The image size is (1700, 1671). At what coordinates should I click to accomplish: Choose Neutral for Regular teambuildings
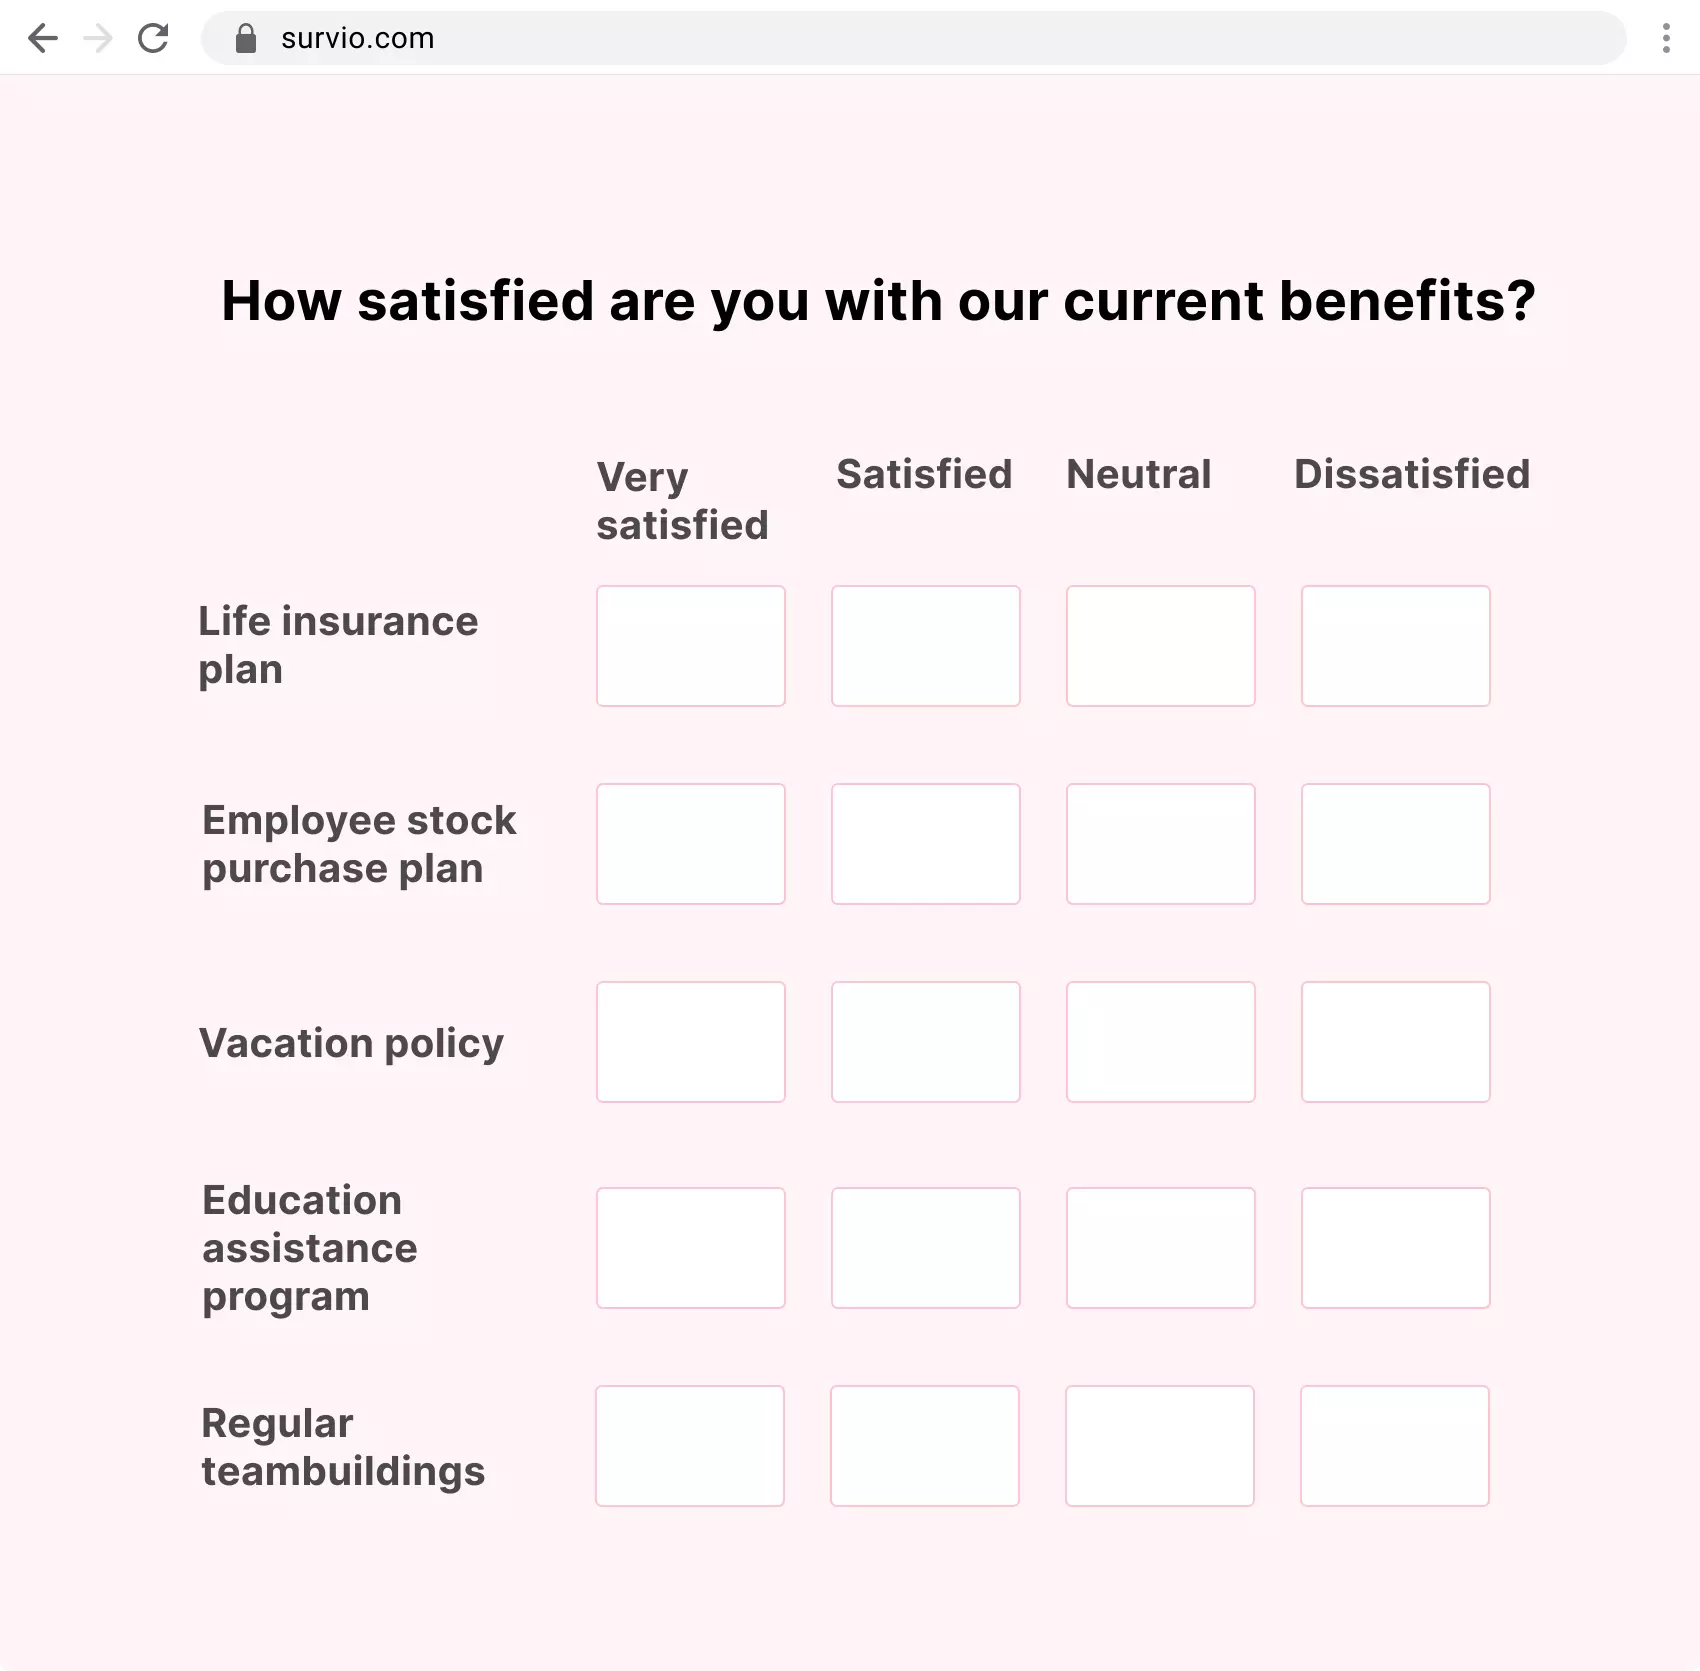click(x=1159, y=1446)
